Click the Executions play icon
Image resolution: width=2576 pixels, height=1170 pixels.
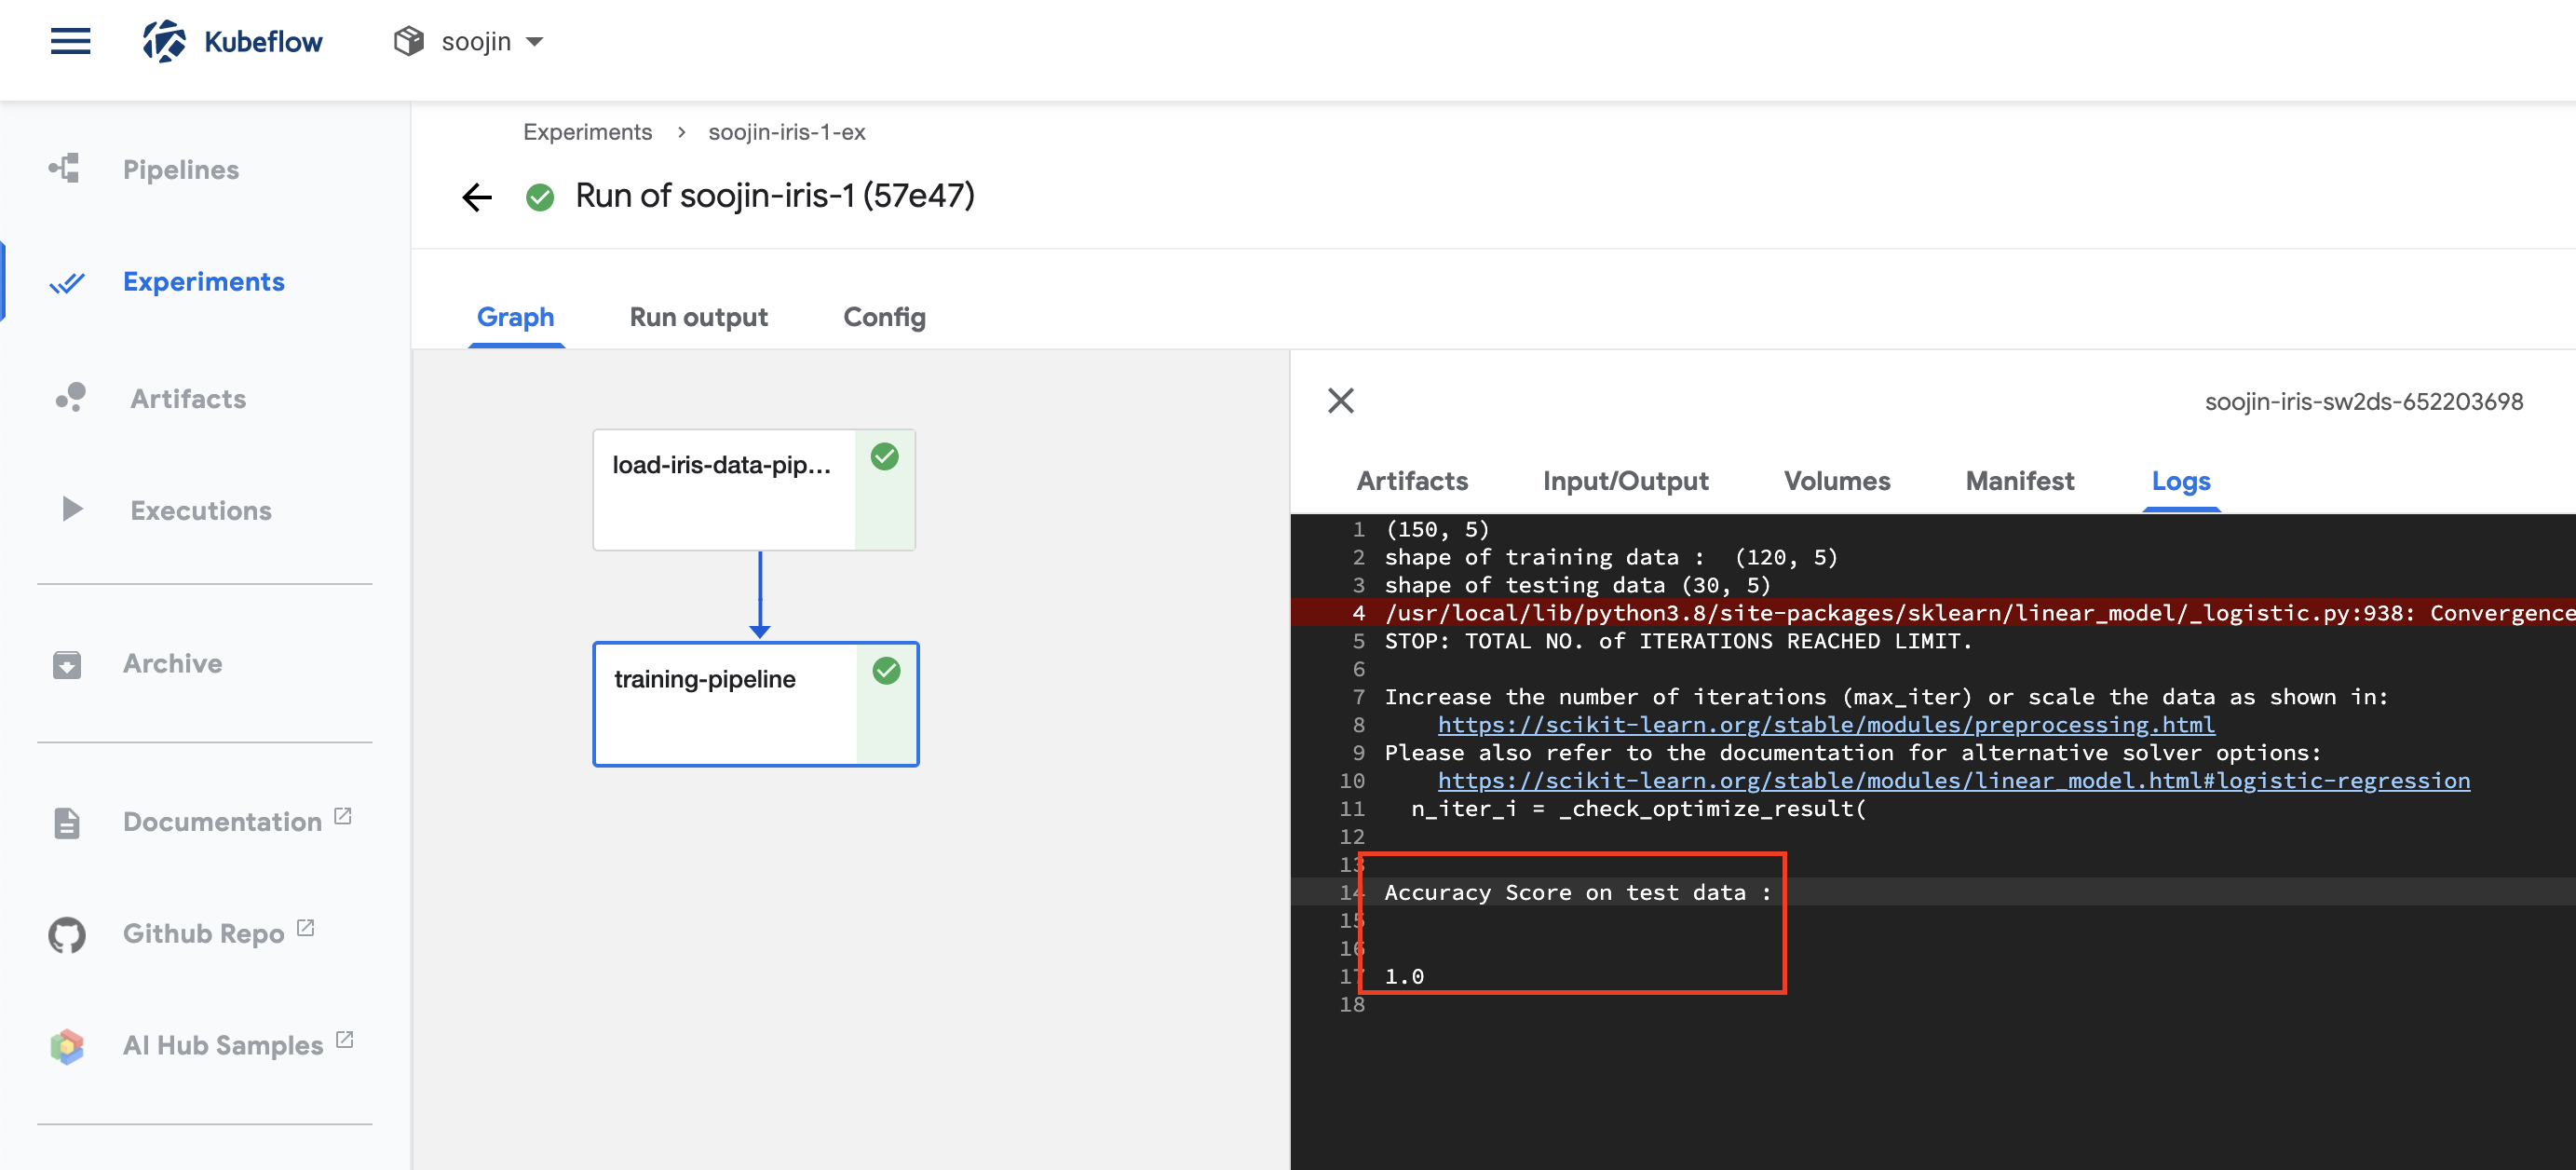coord(71,509)
